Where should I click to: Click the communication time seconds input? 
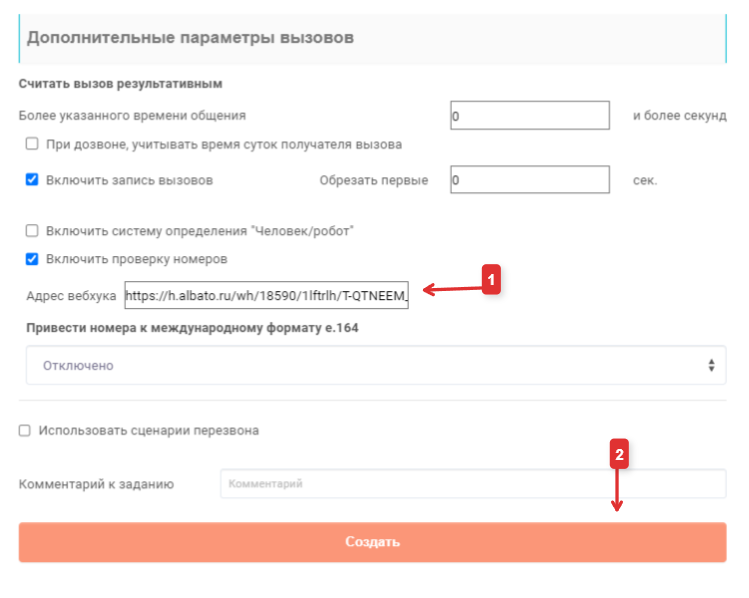[530, 115]
